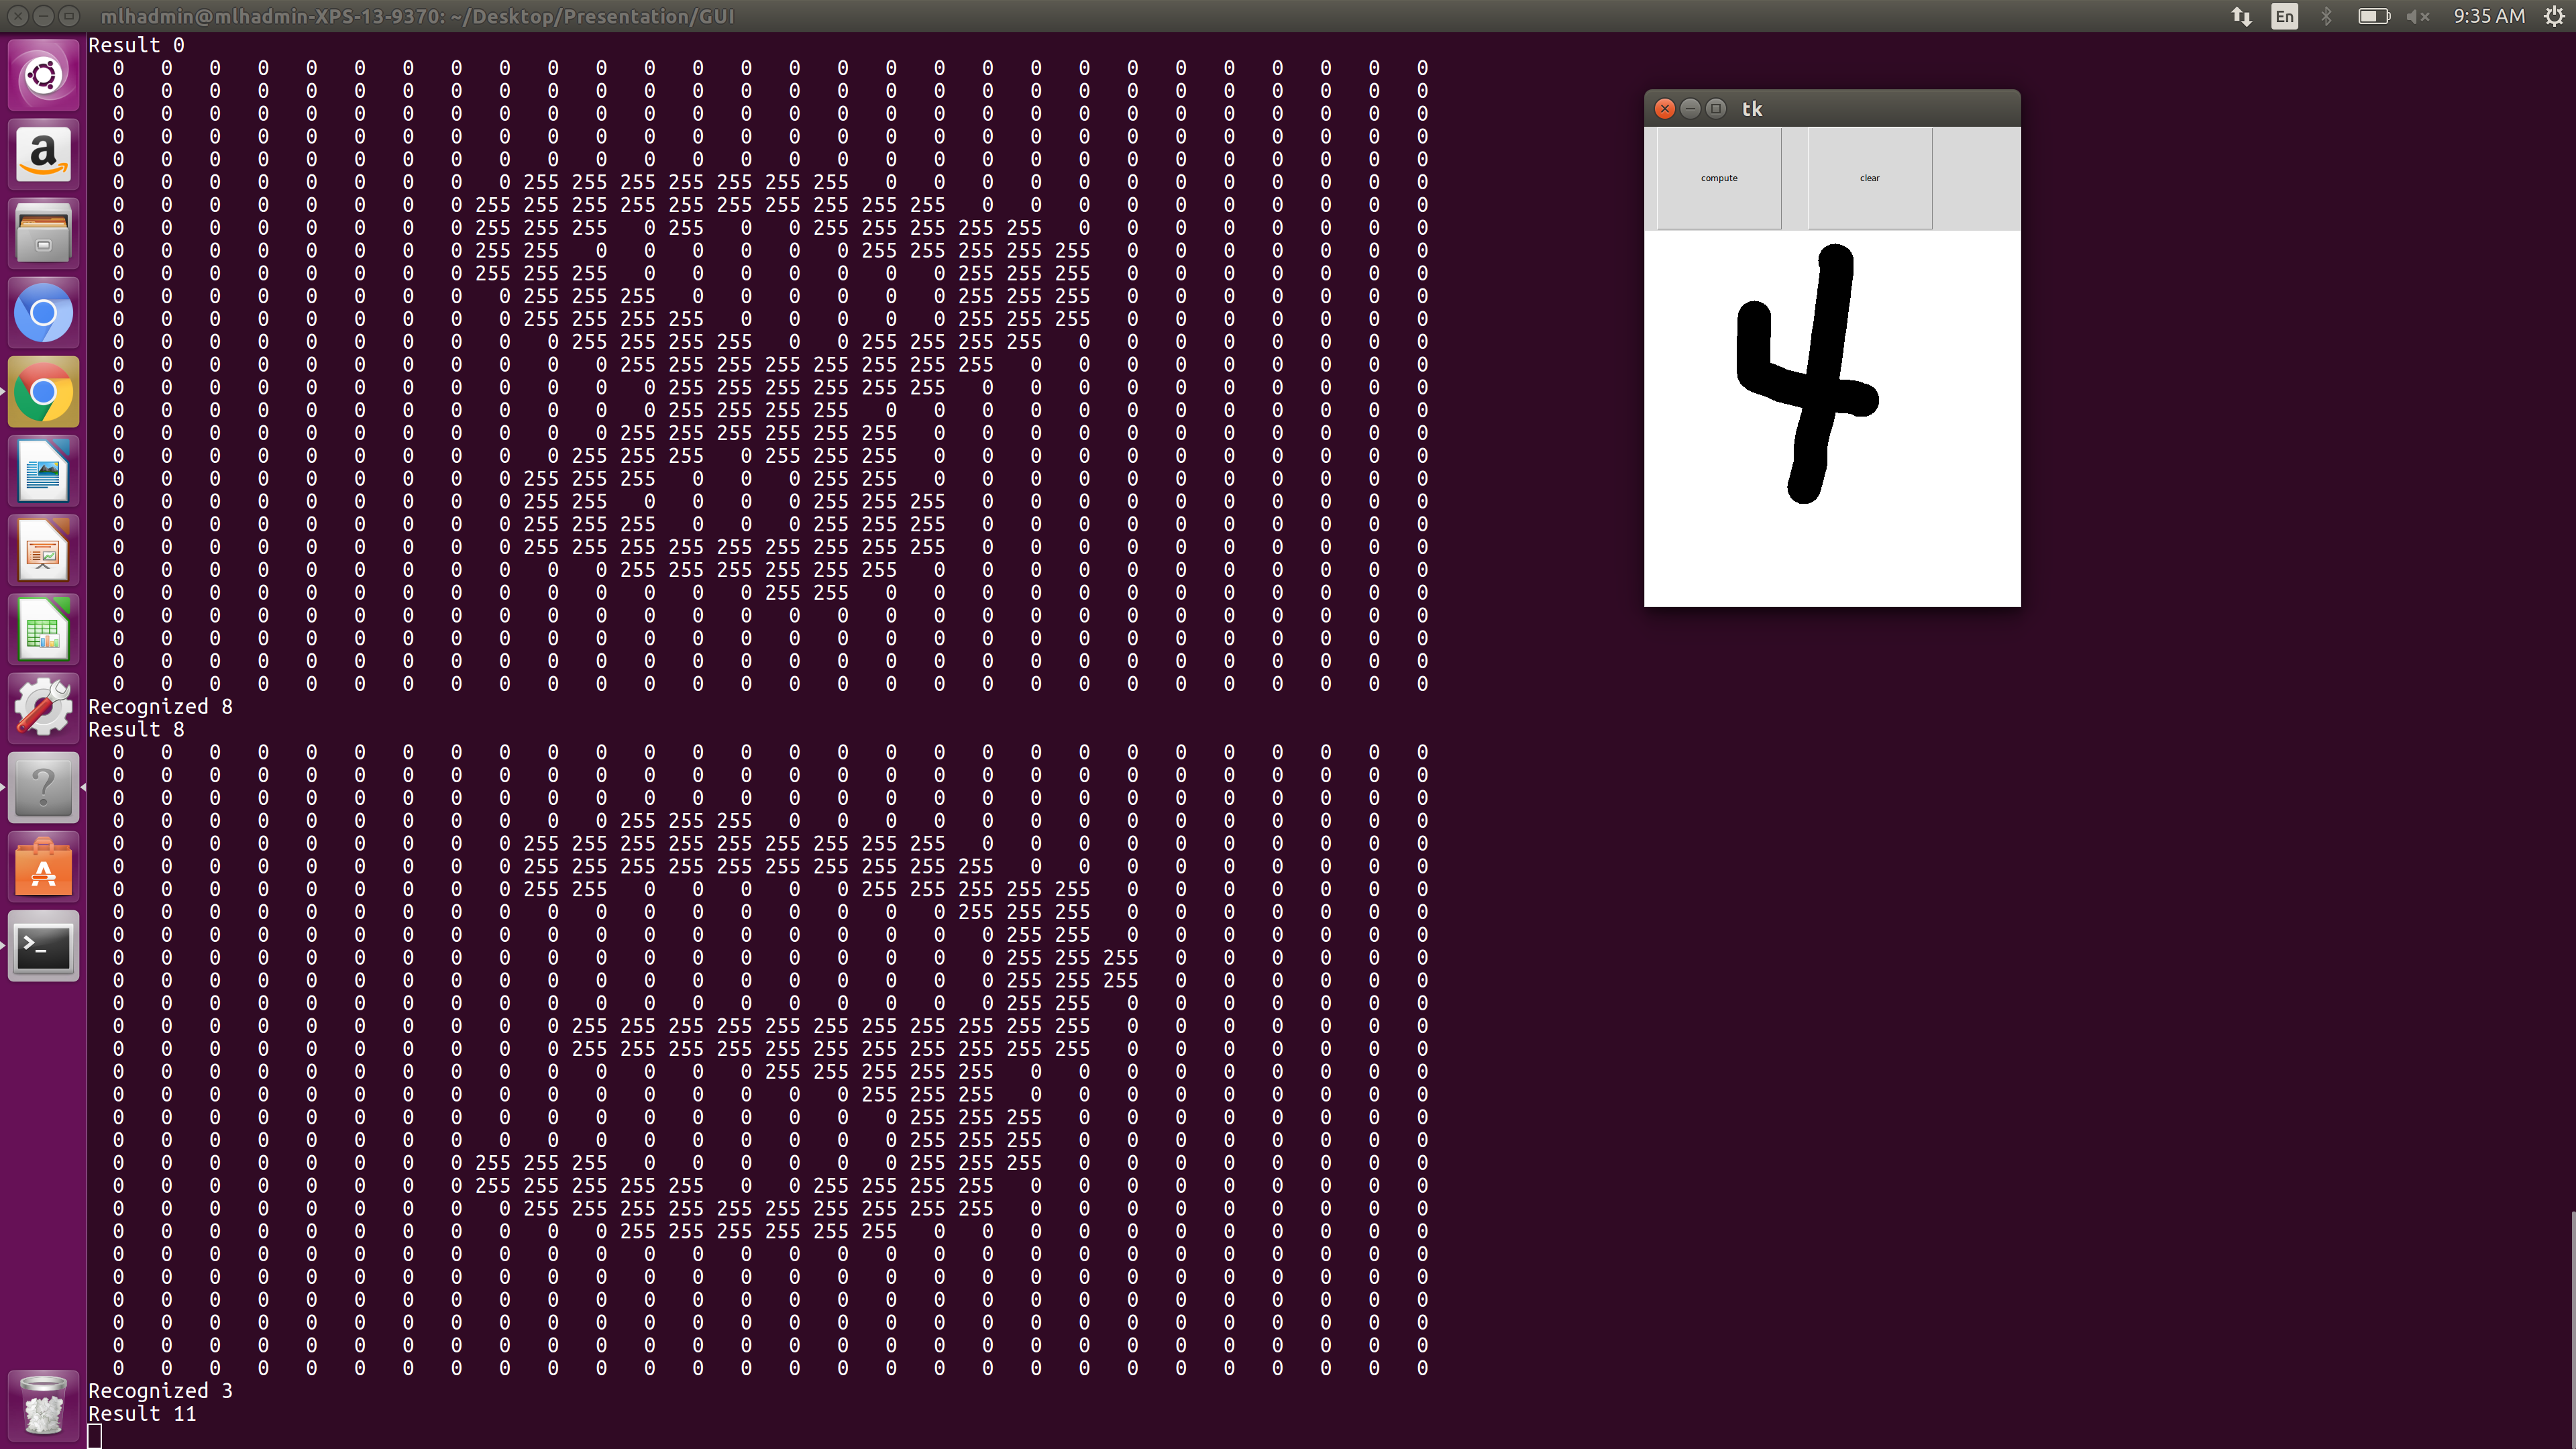Open LibreOffice Writer from dock
2576x1449 pixels.
click(x=43, y=471)
